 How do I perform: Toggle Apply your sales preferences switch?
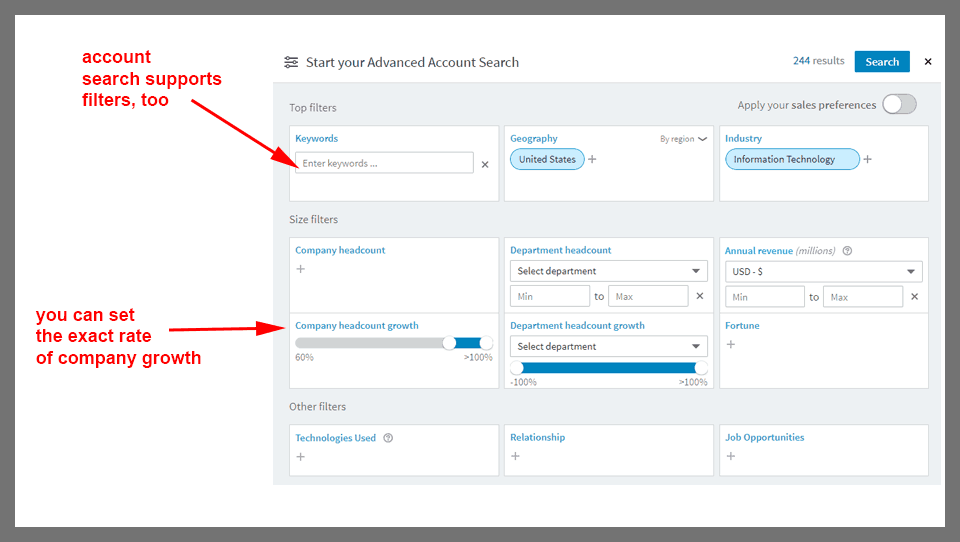pos(899,104)
